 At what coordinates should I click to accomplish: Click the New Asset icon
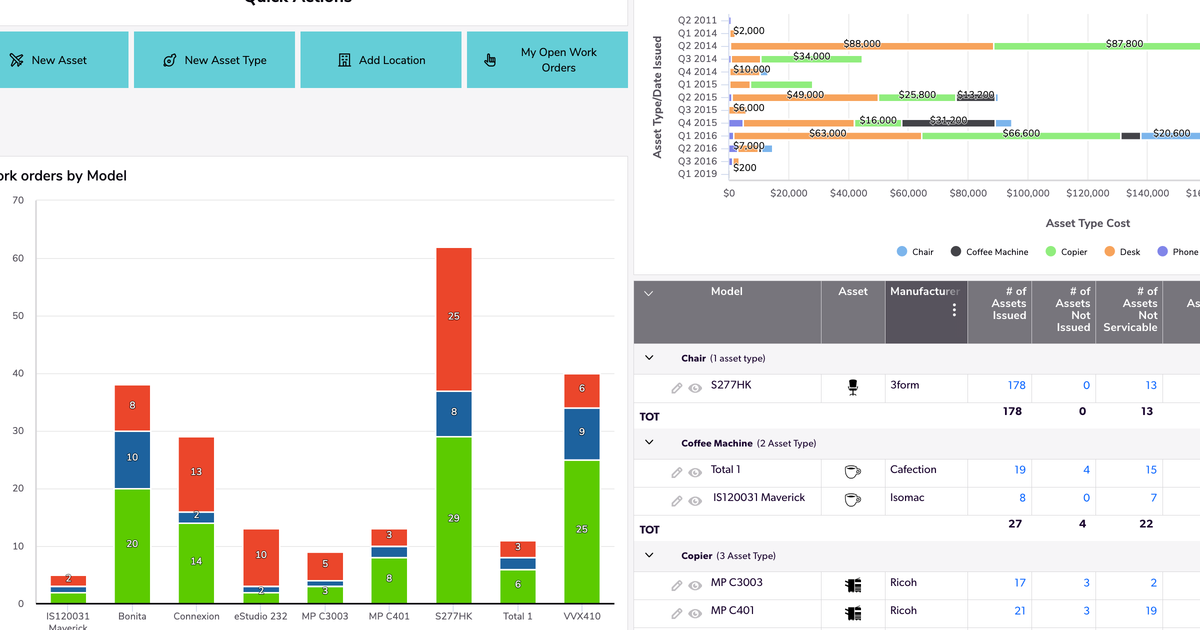tap(16, 60)
